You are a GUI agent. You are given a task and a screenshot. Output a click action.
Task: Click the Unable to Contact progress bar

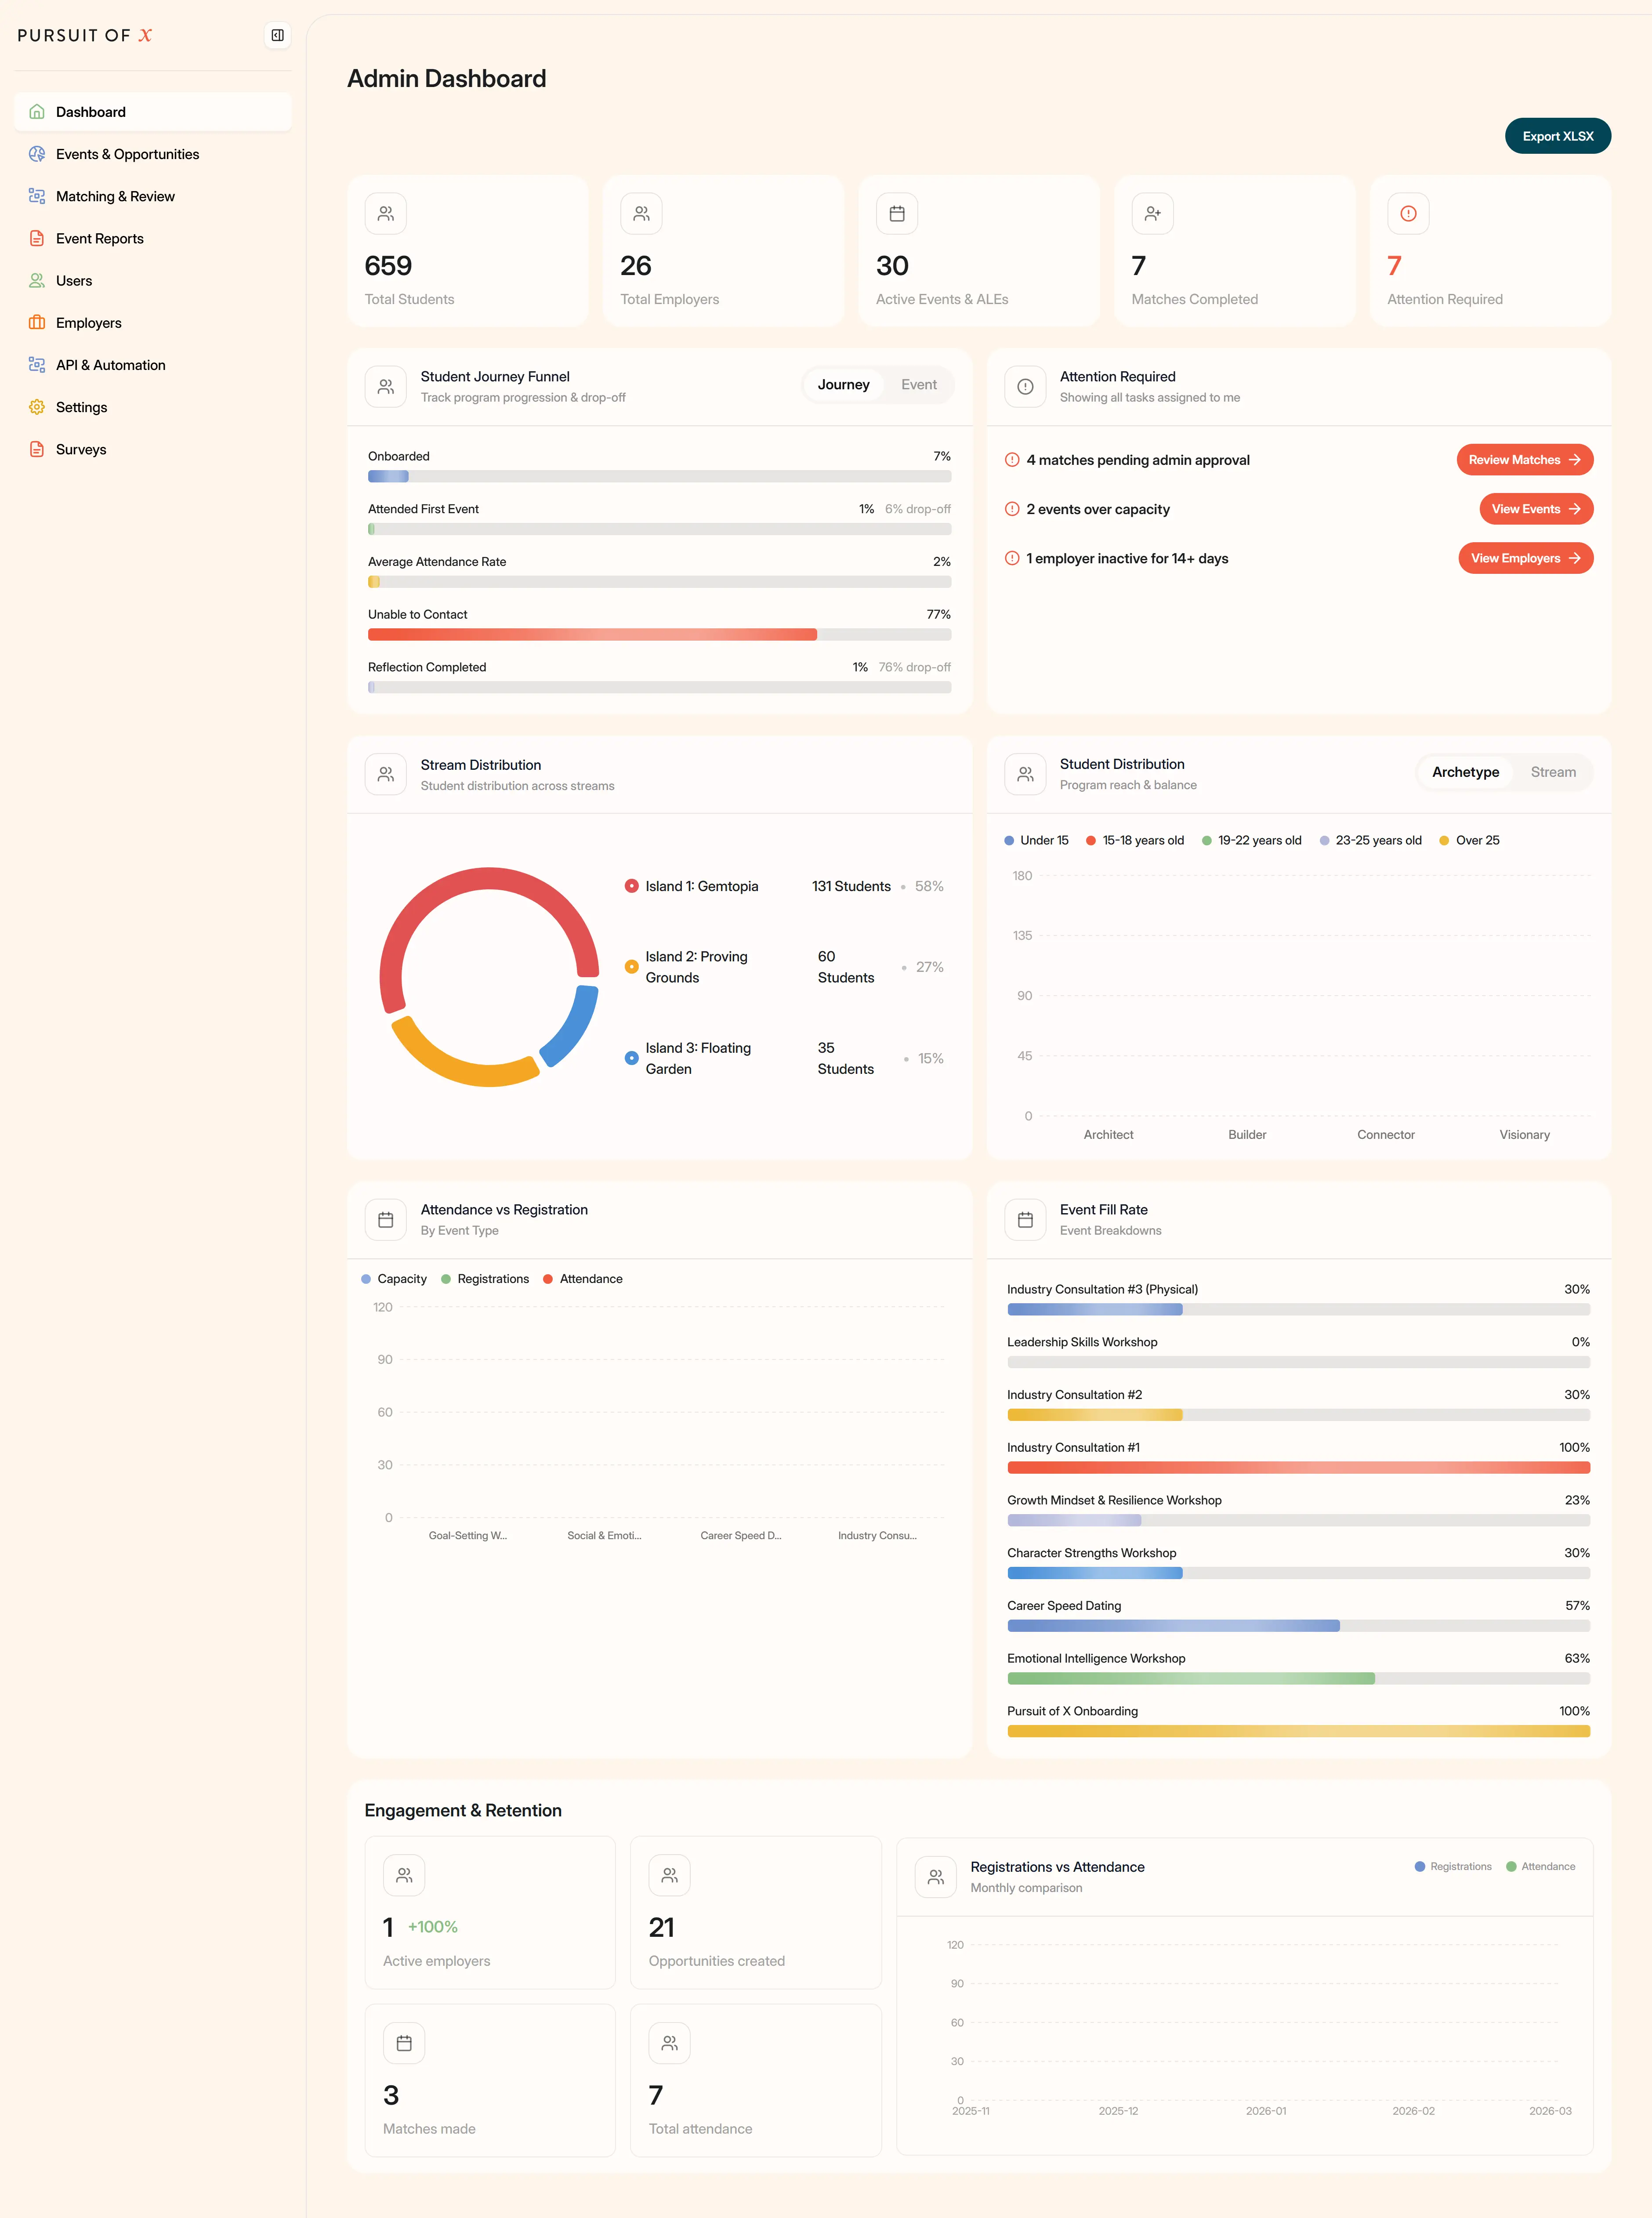coord(659,634)
